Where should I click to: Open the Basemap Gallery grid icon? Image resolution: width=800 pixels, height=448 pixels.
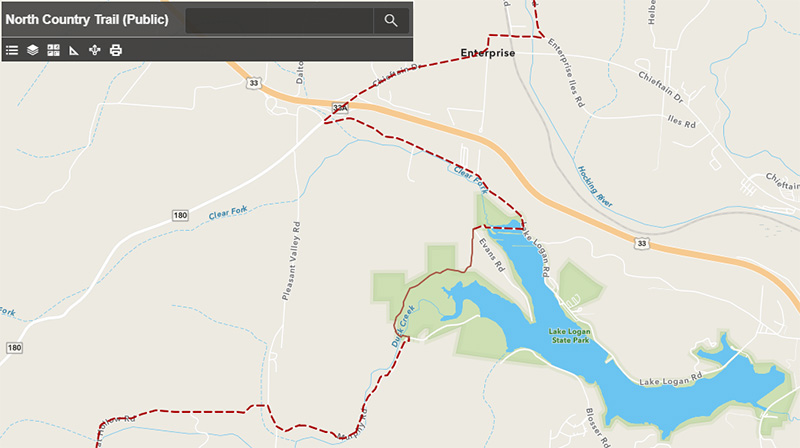pos(54,50)
